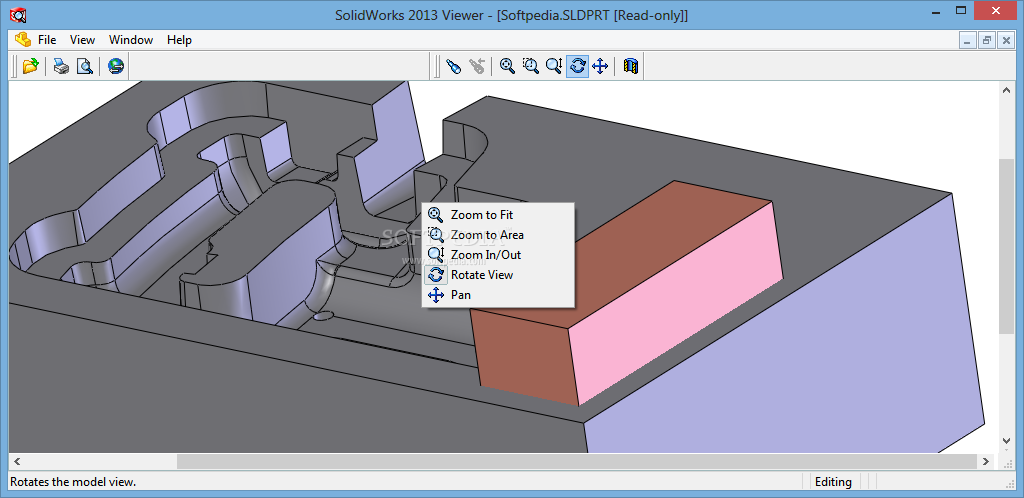
Task: Click the section view toolbar icon
Action: pyautogui.click(x=631, y=65)
